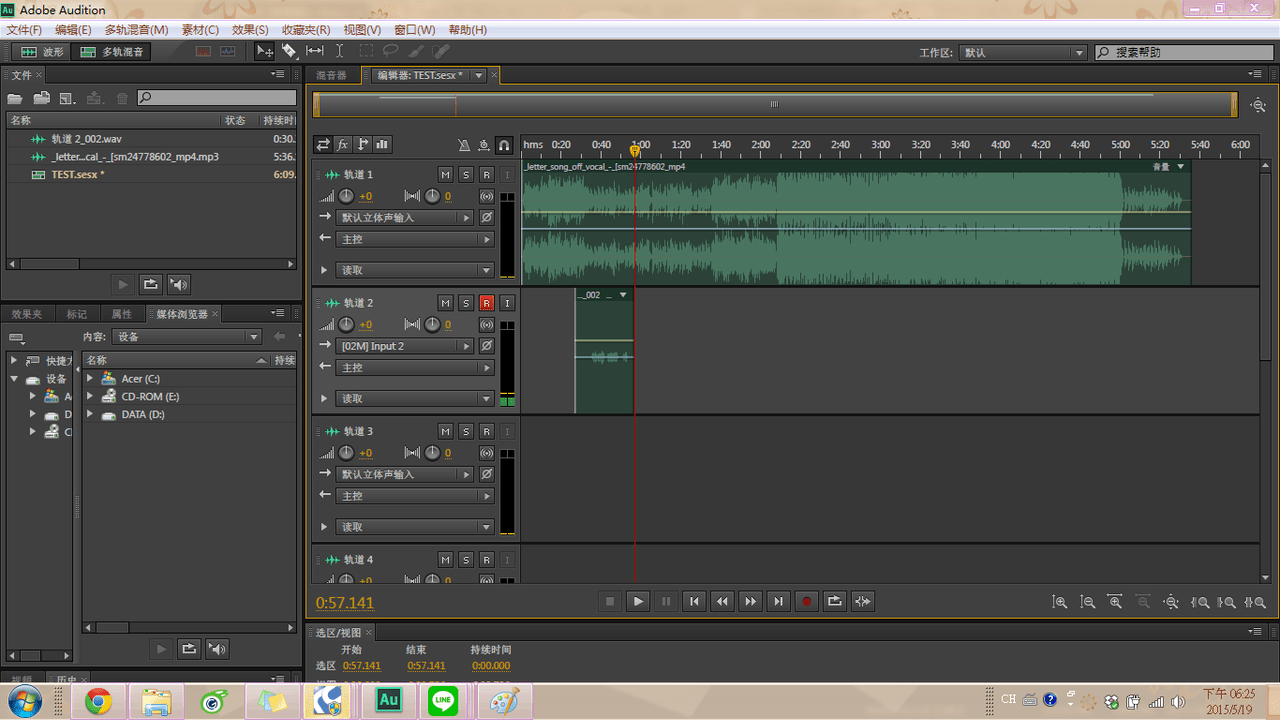Open the 多轨混音(M) menu
Screen dimensions: 1280x720
click(x=136, y=30)
